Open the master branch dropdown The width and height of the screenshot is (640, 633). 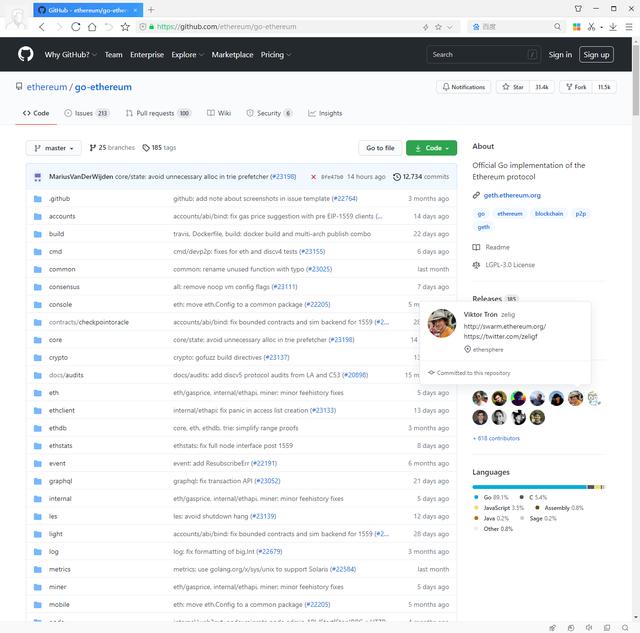(x=53, y=148)
